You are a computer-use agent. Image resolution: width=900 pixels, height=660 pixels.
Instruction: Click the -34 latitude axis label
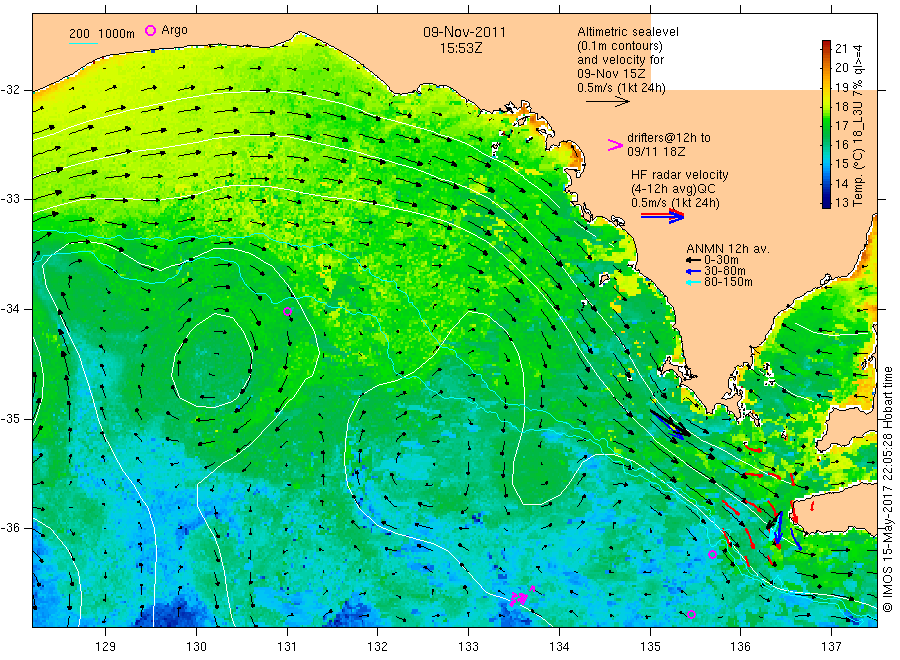point(10,309)
